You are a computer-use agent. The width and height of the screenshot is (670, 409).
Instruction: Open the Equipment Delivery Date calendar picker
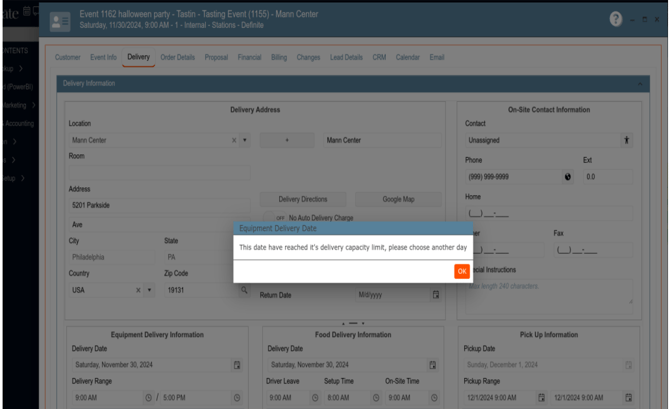point(237,366)
